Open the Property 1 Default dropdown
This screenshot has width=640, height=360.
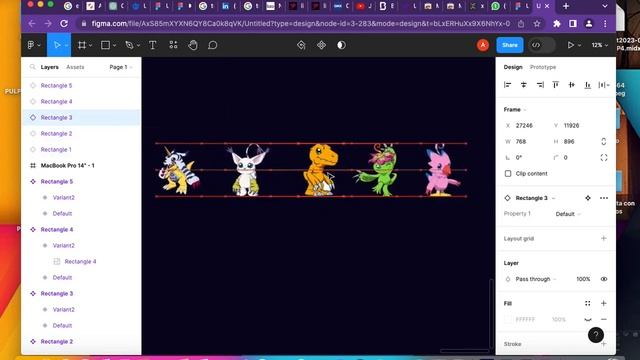568,214
